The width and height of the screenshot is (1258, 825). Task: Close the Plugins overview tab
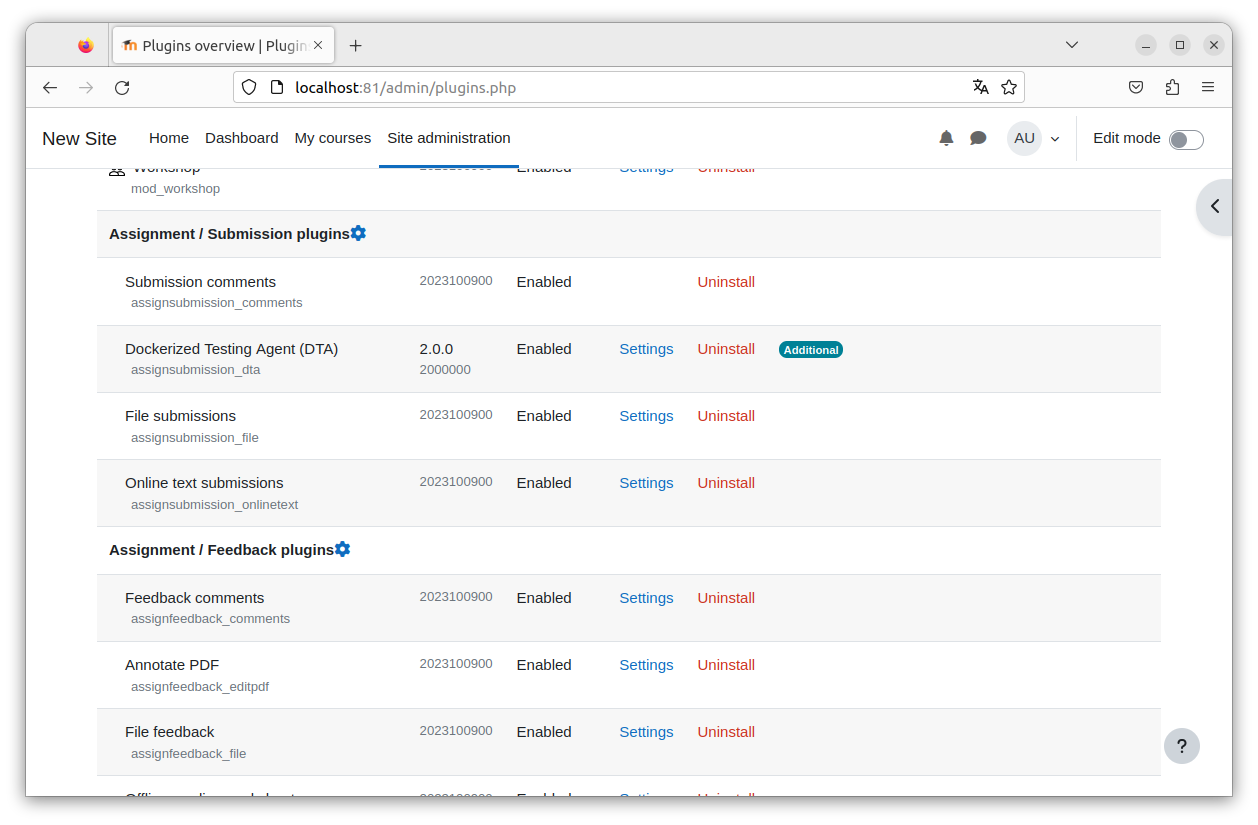point(319,45)
